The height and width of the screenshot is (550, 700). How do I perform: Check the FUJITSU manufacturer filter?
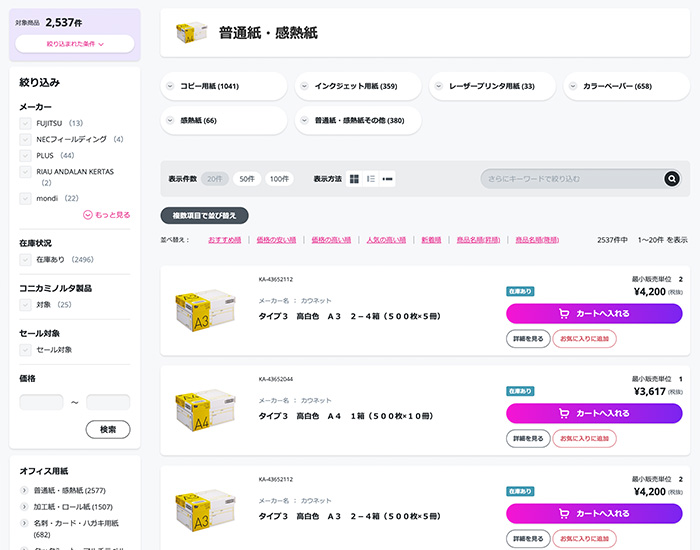pyautogui.click(x=25, y=123)
